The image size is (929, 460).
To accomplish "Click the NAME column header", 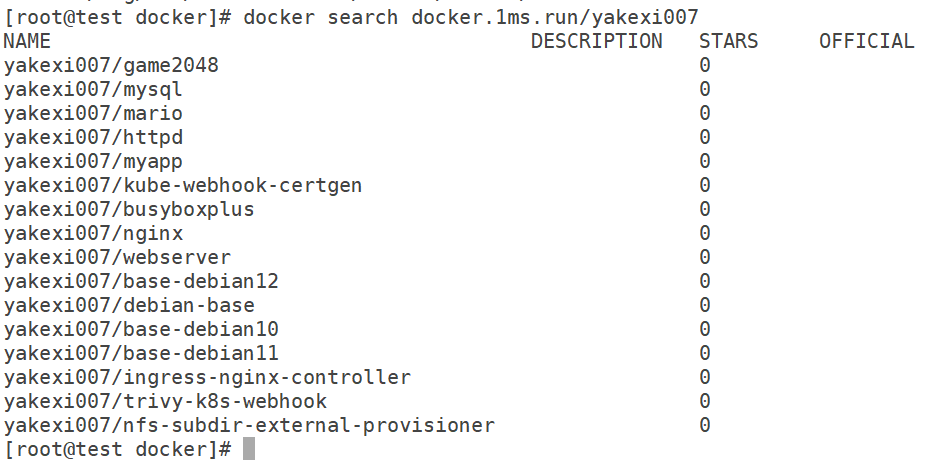I will click(x=27, y=41).
